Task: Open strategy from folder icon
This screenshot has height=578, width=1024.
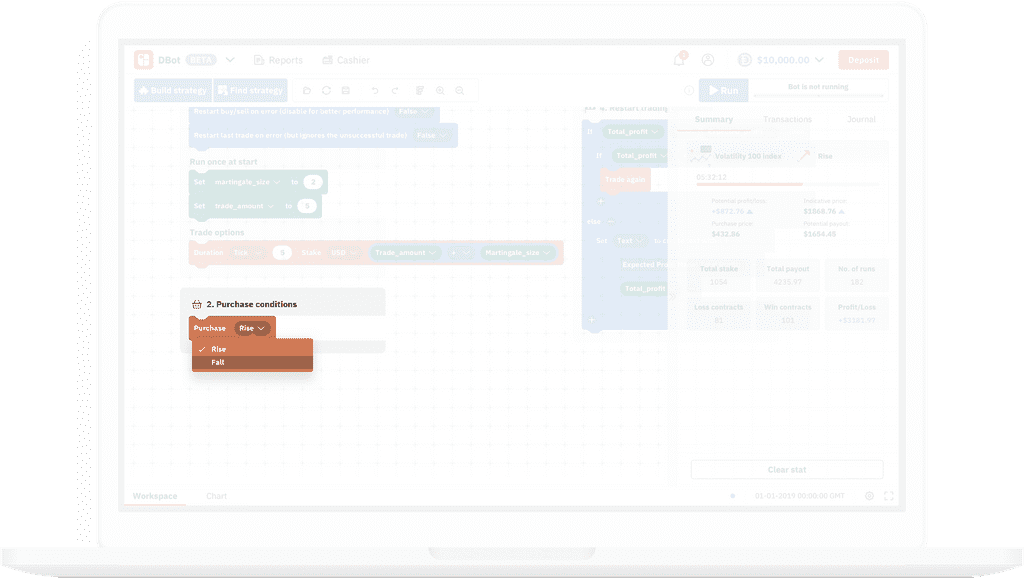Action: click(307, 91)
